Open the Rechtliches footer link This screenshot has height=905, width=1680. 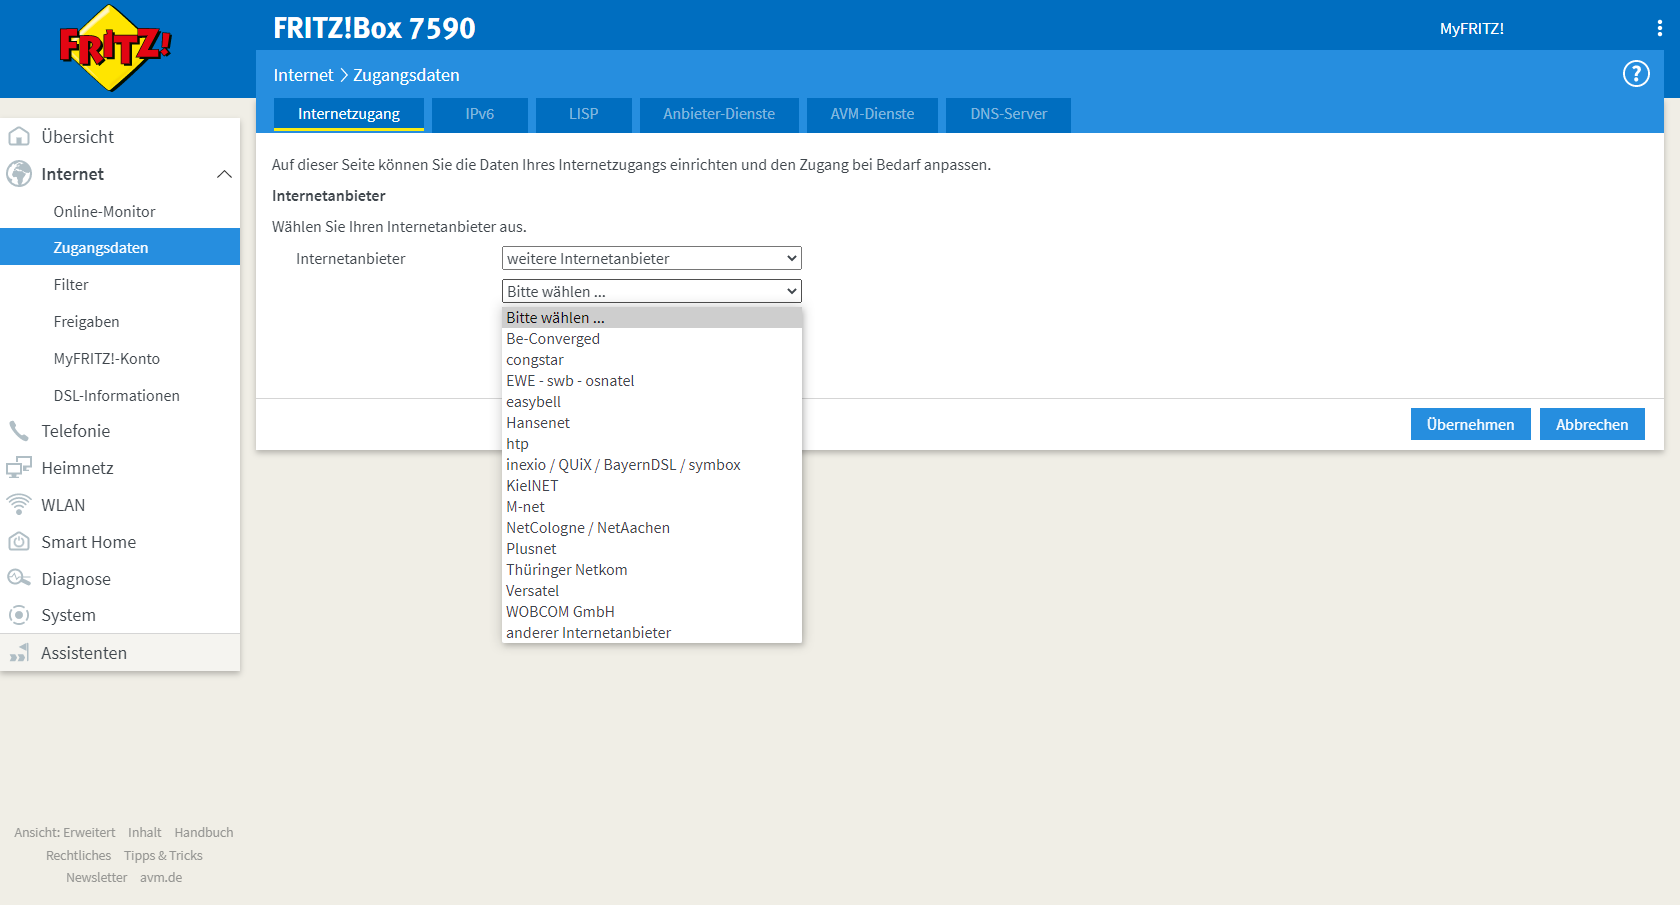click(78, 855)
